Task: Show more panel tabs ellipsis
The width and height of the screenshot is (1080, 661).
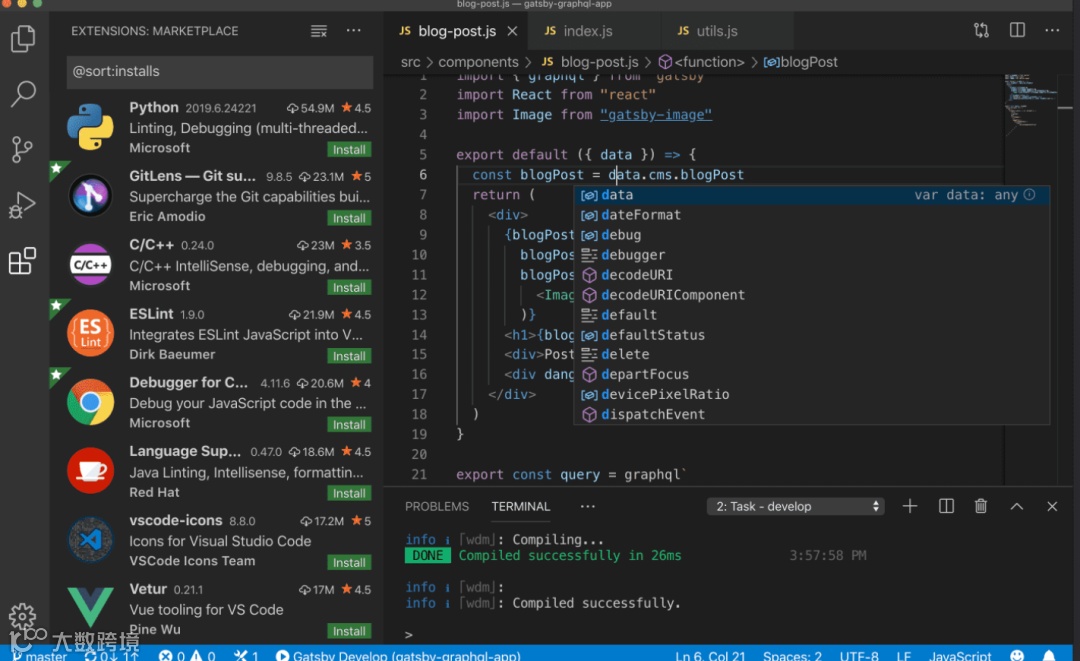Action: [587, 506]
